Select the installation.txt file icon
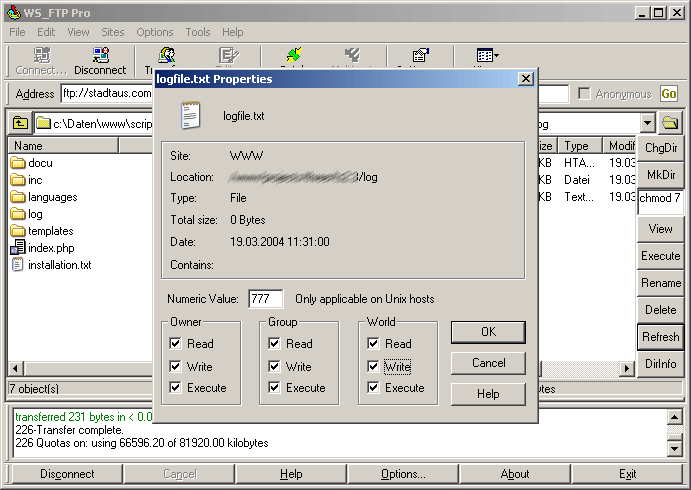The width and height of the screenshot is (691, 490). (18, 264)
